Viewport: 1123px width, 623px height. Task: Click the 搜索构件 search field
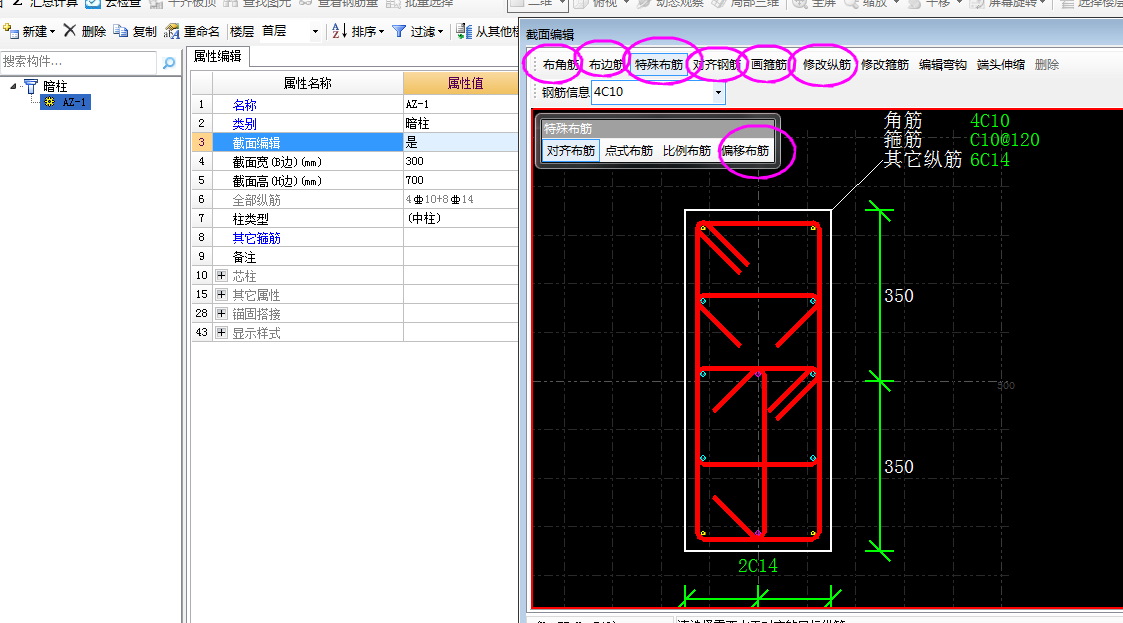(79, 62)
